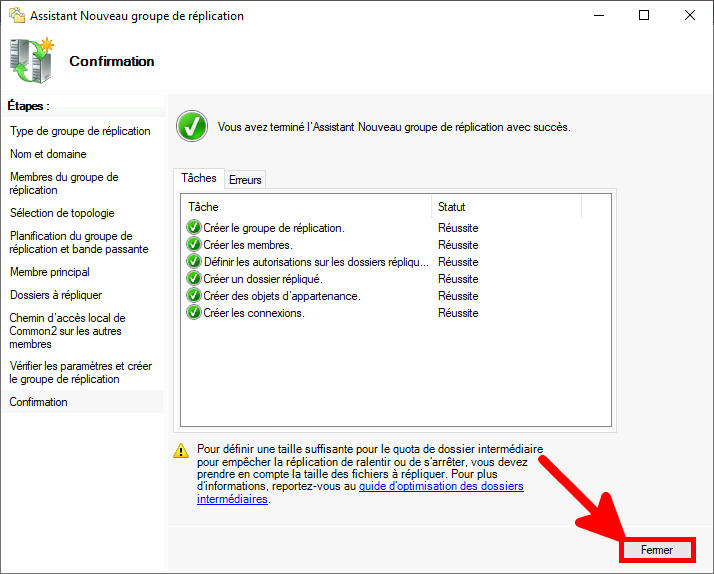Viewport: 714px width, 574px height.
Task: Click check icon beside Définir les autorisations
Action: point(194,261)
